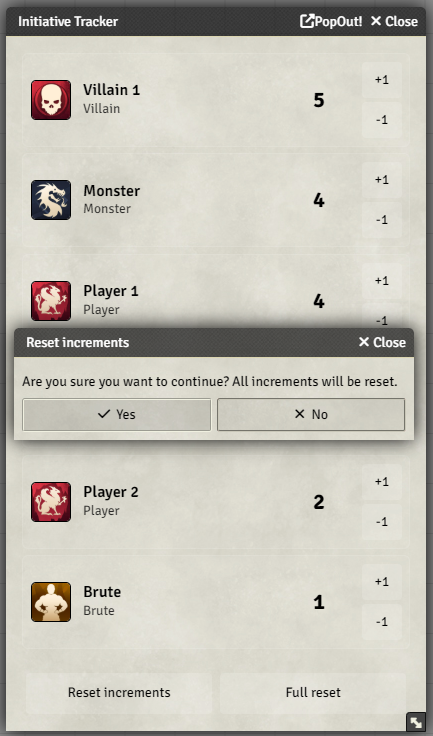This screenshot has height=736, width=433.
Task: Cancel reset with the No button
Action: (x=311, y=414)
